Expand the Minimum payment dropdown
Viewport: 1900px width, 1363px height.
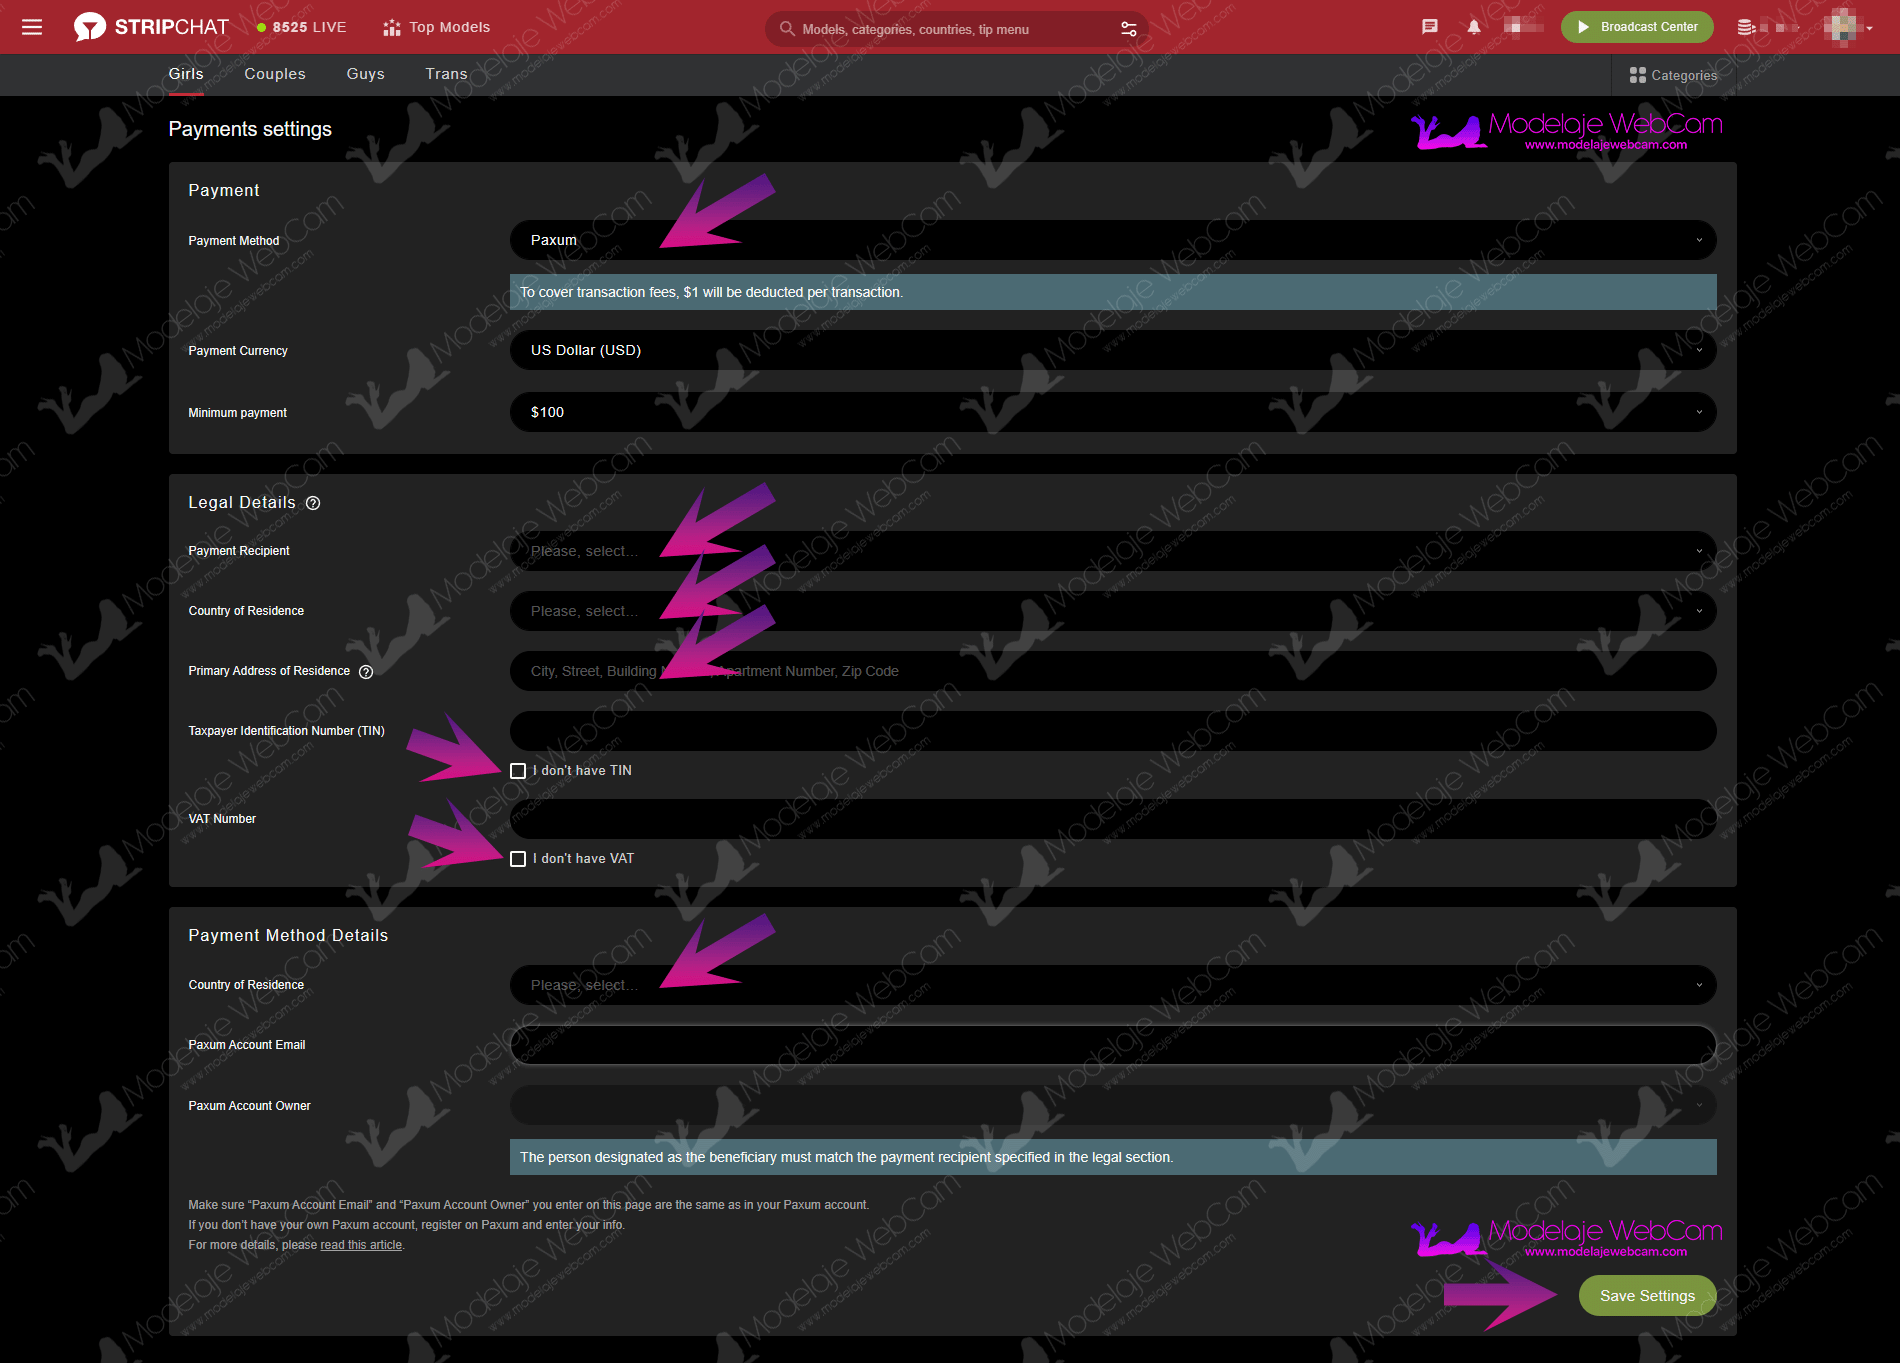(1112, 412)
